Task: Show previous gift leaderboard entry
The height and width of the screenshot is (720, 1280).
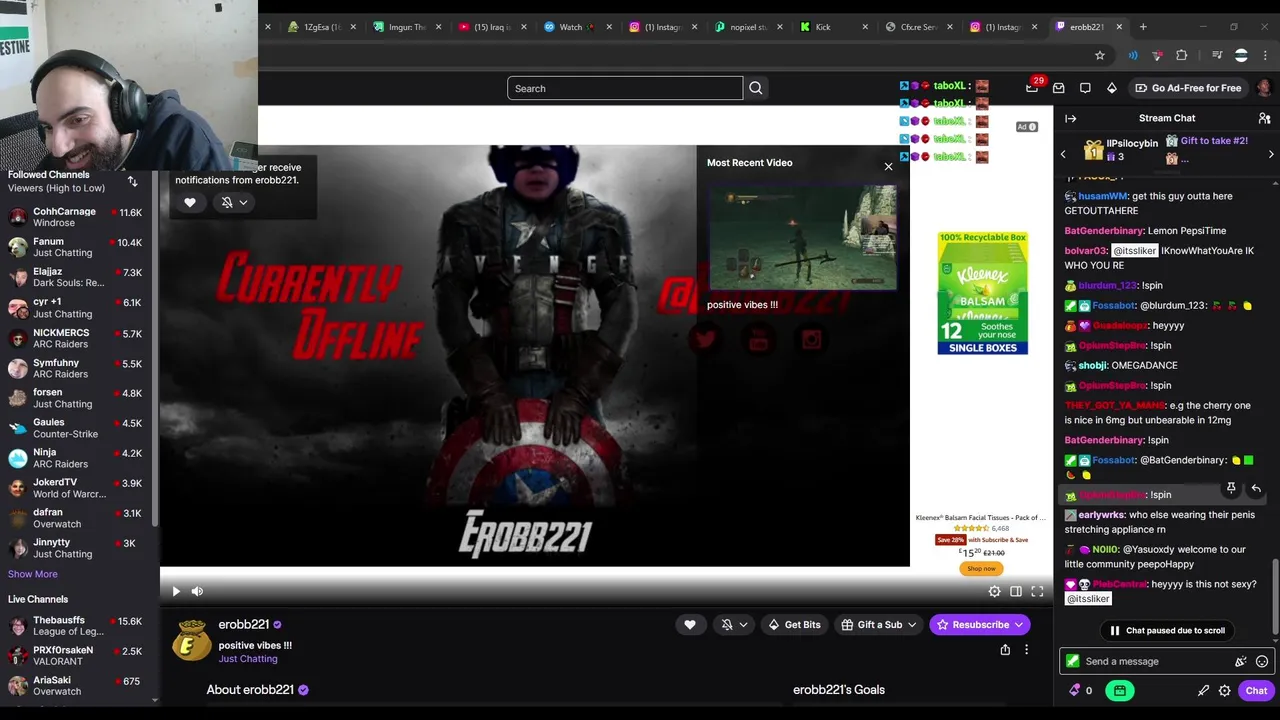Action: (1063, 154)
